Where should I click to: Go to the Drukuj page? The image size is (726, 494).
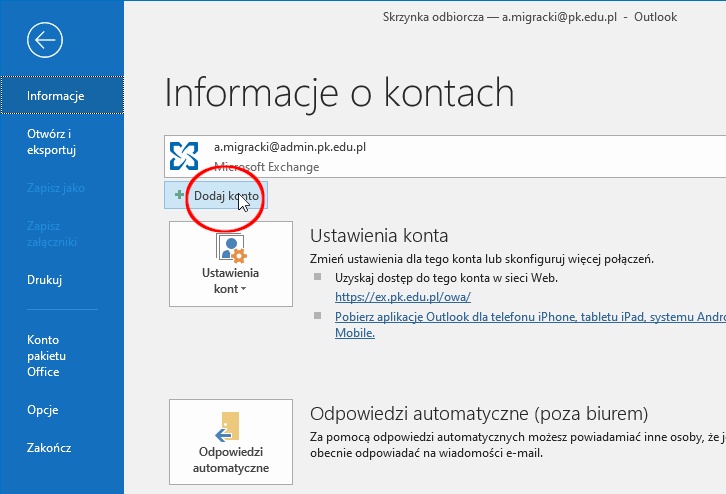45,280
